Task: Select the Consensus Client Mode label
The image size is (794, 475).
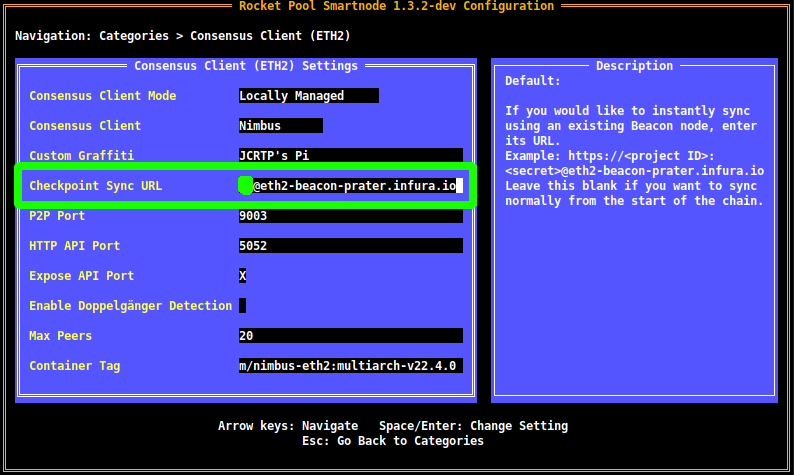Action: click(x=103, y=96)
